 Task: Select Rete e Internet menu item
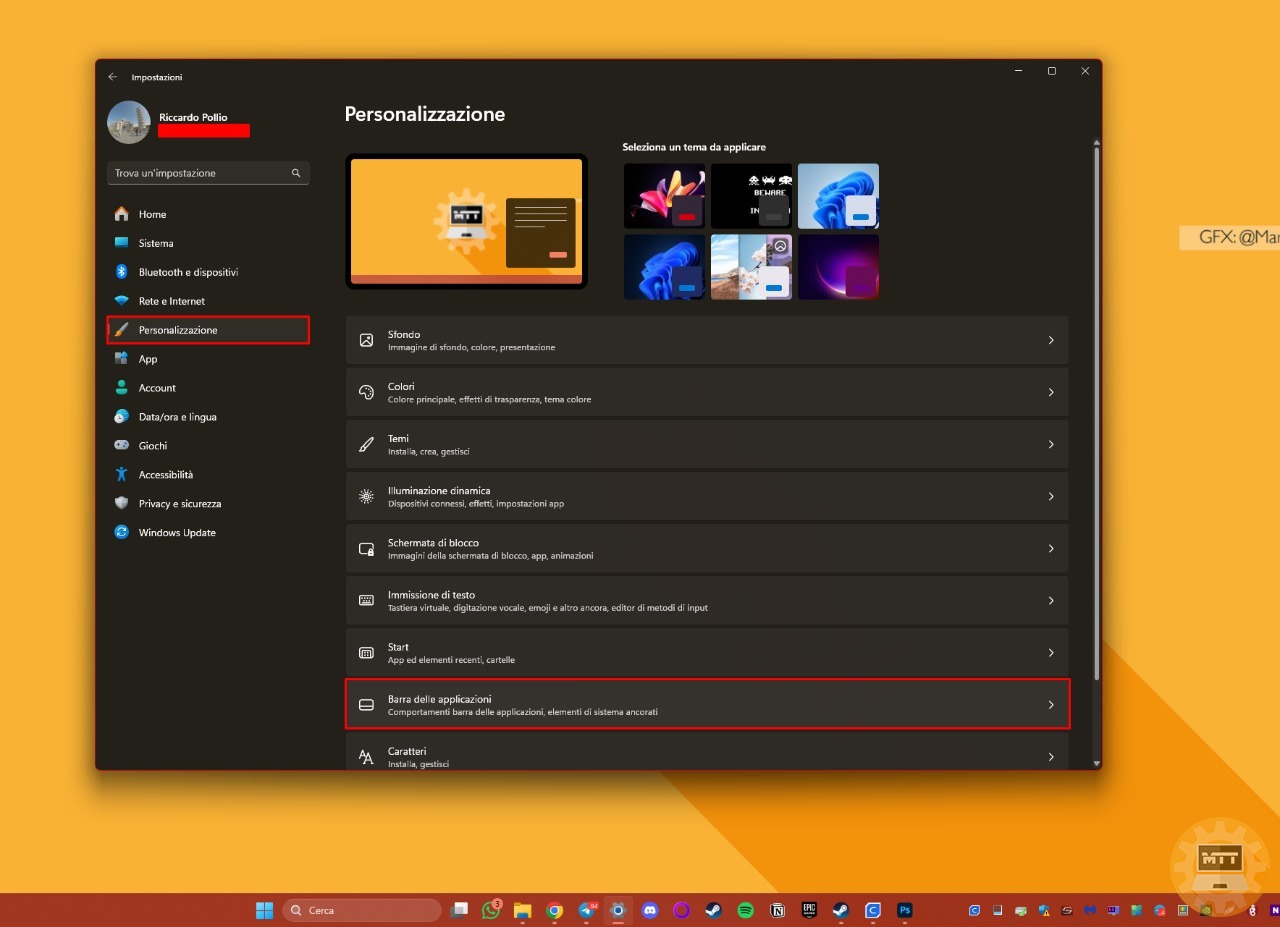click(172, 301)
